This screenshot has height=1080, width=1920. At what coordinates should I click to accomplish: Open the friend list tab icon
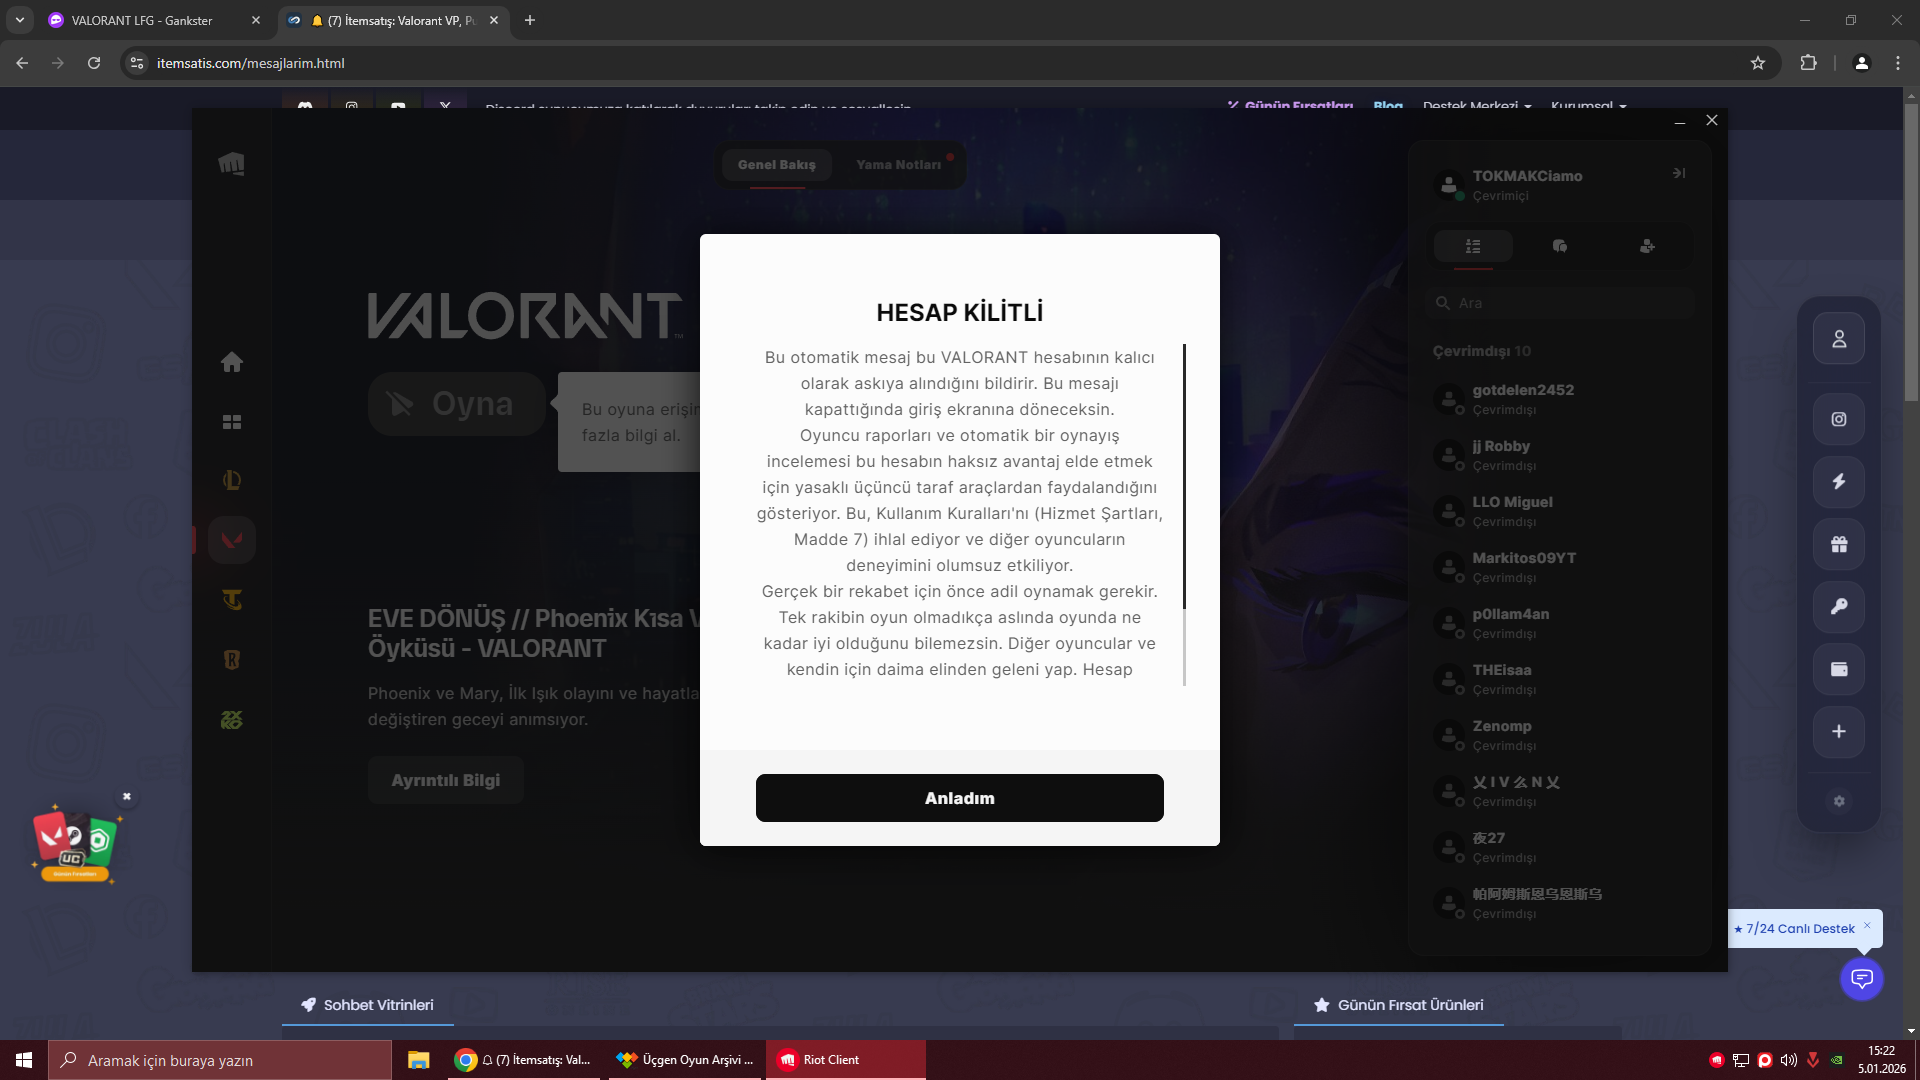[1473, 246]
